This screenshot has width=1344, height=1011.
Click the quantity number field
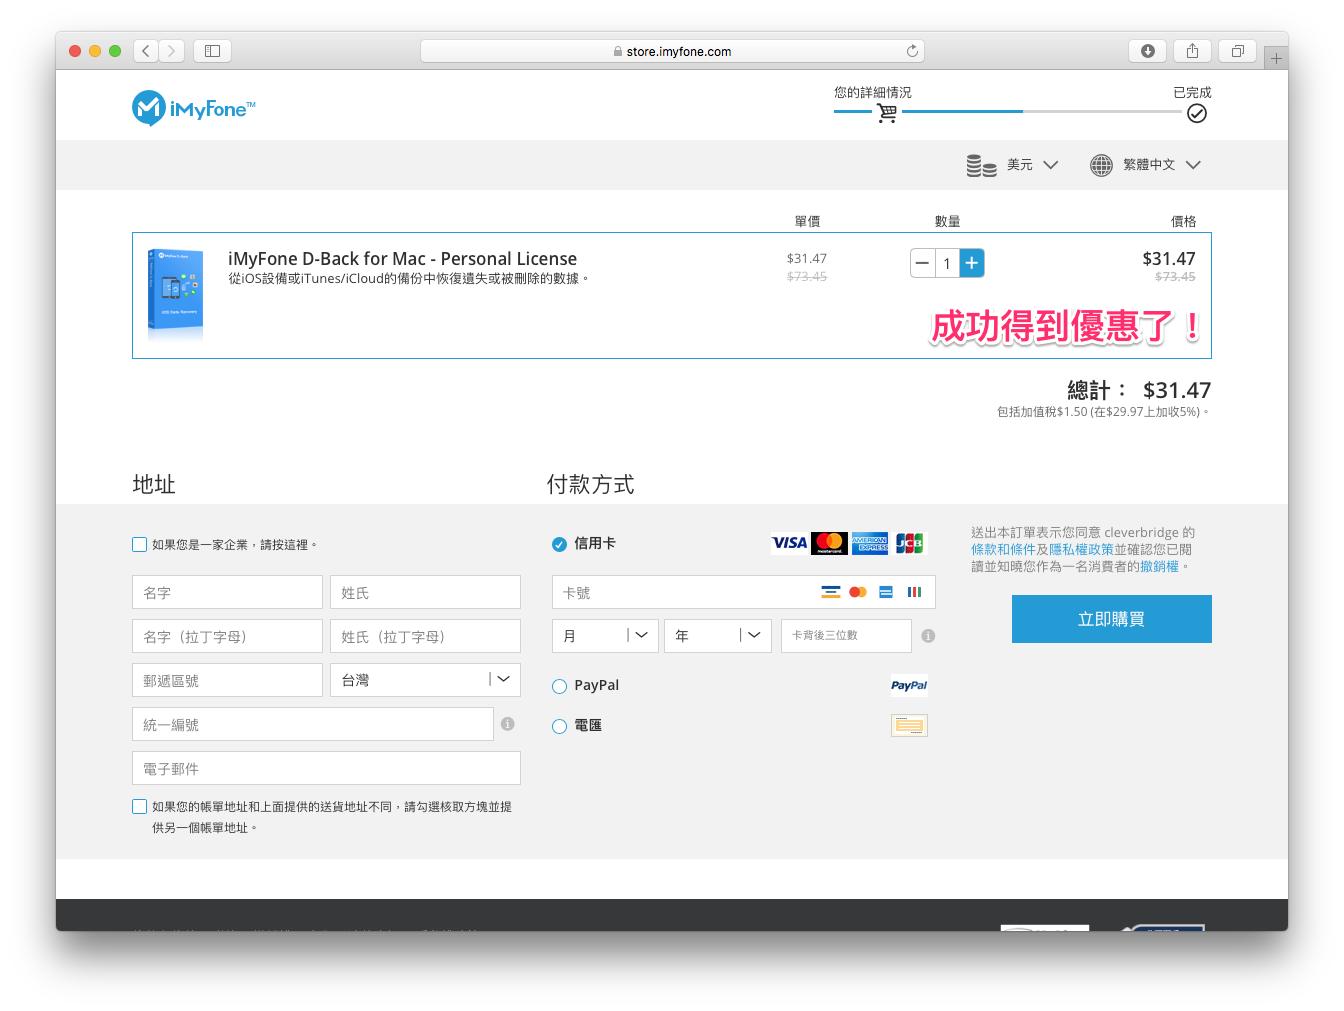[x=947, y=263]
